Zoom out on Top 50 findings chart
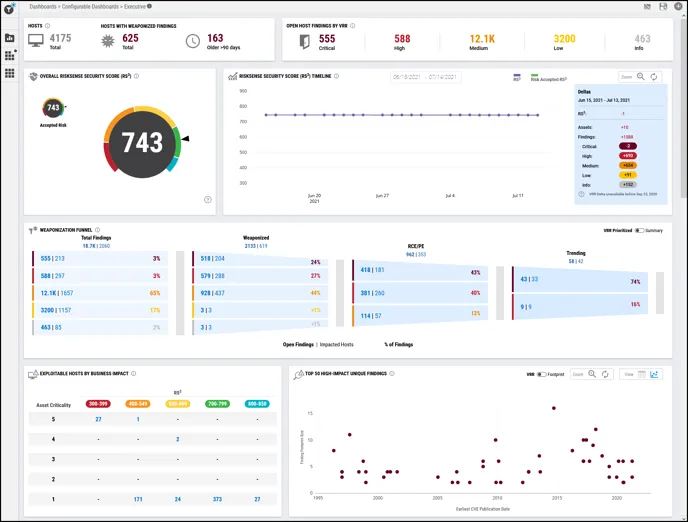The height and width of the screenshot is (522, 688). (x=592, y=374)
